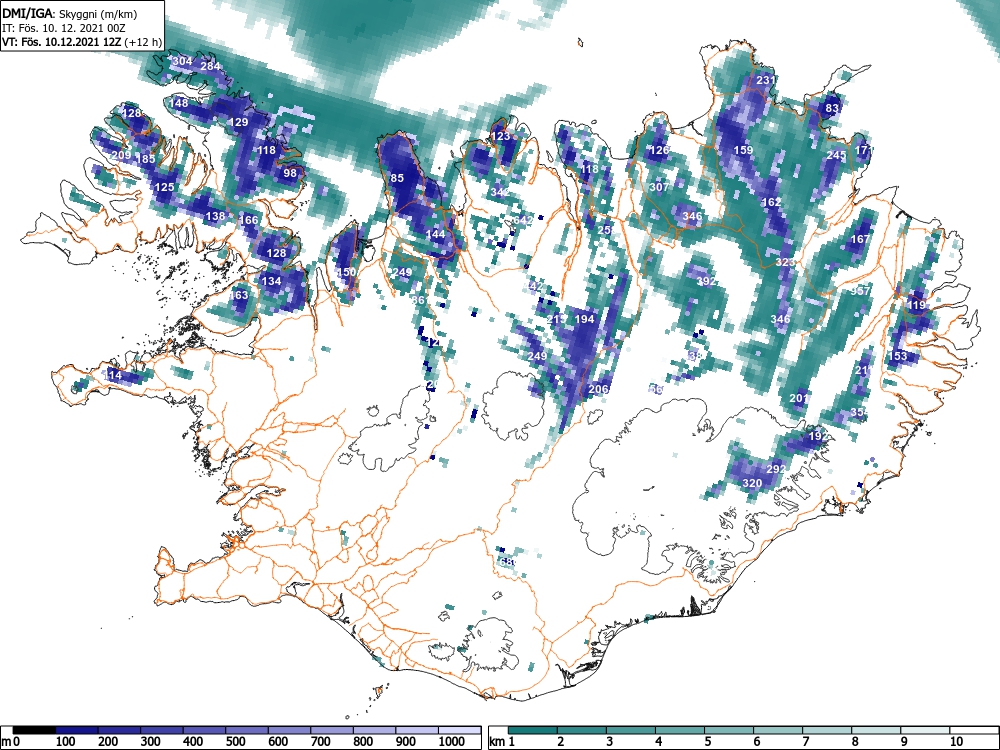
Task: Click the visibility value 153 in the east
Action: pyautogui.click(x=897, y=356)
